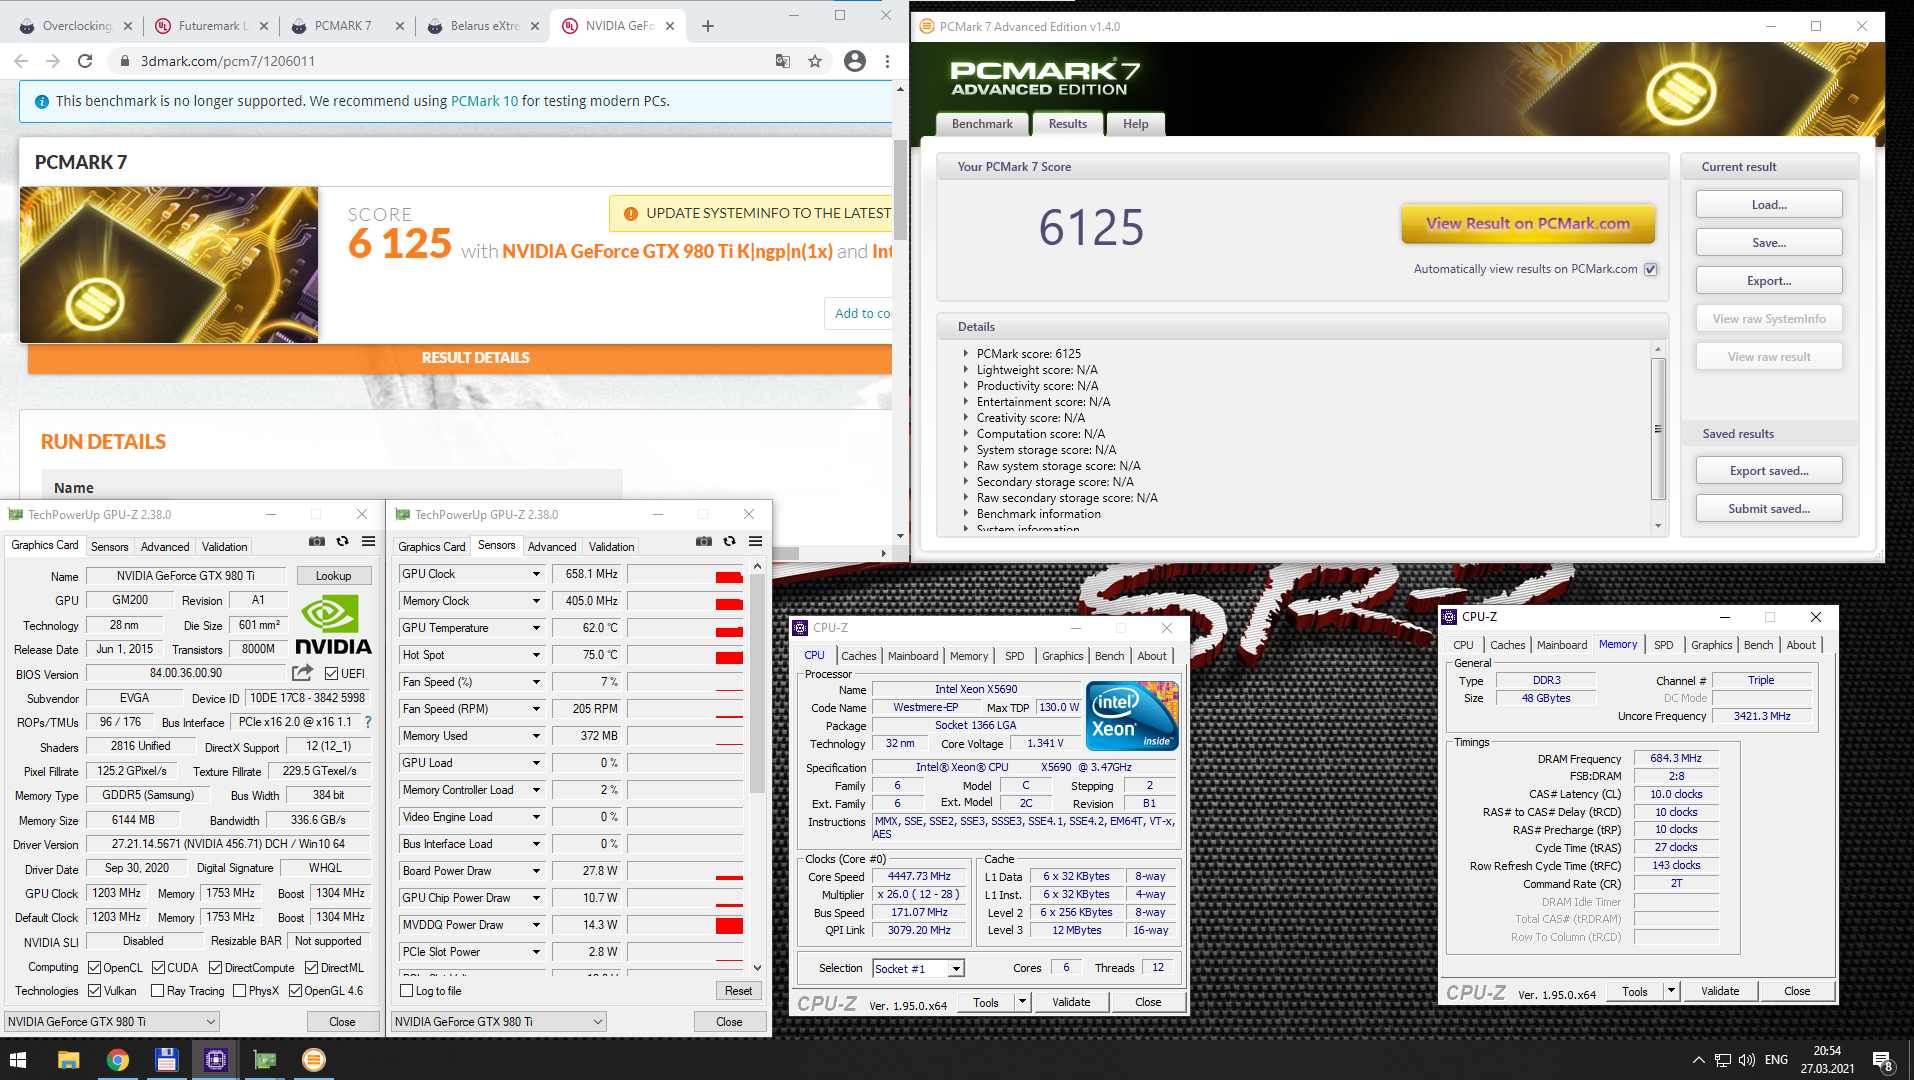Open the GPU Temperature sensor dropdown
The height and width of the screenshot is (1080, 1914).
click(x=536, y=628)
